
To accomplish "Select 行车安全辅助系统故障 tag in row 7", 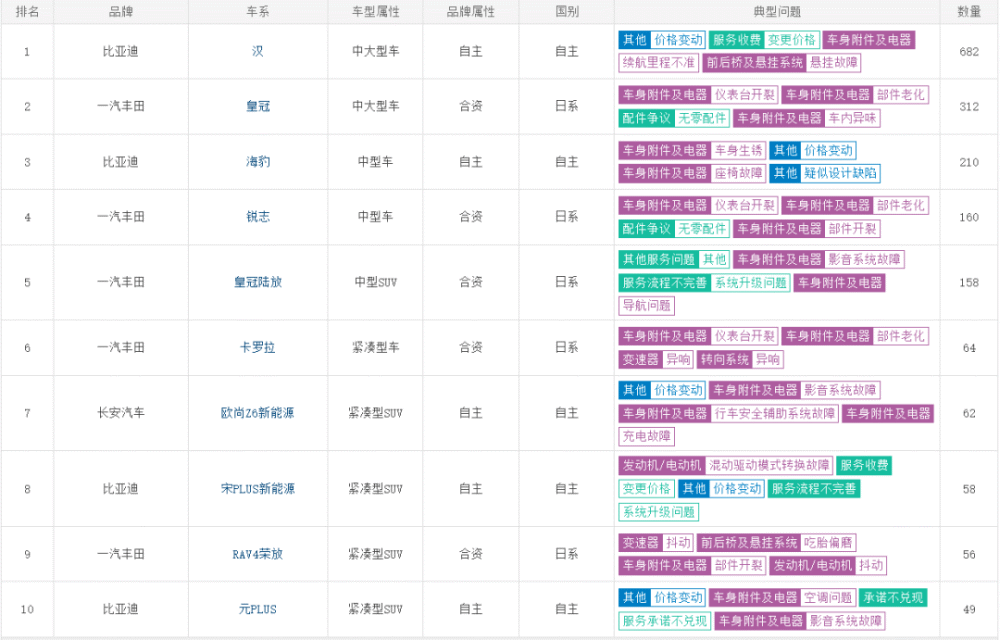I will point(774,413).
